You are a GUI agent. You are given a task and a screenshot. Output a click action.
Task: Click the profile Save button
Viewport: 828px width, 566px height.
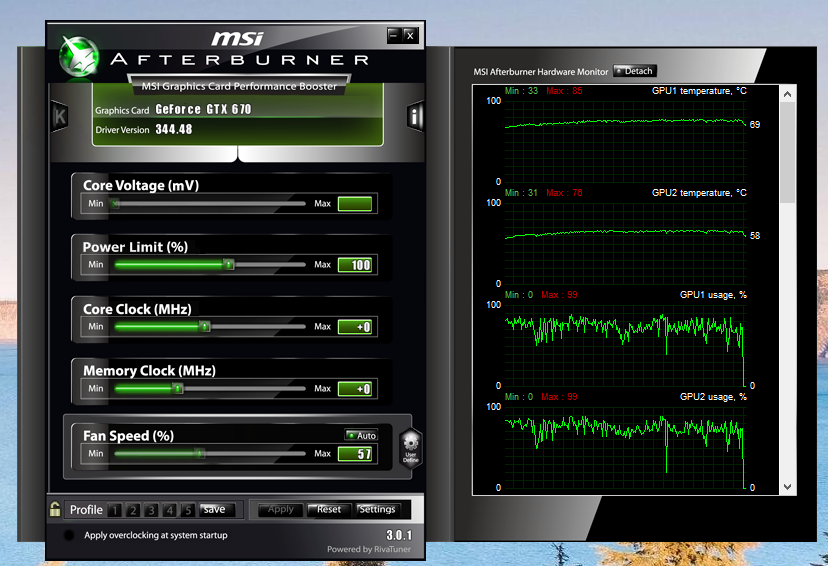[x=214, y=510]
